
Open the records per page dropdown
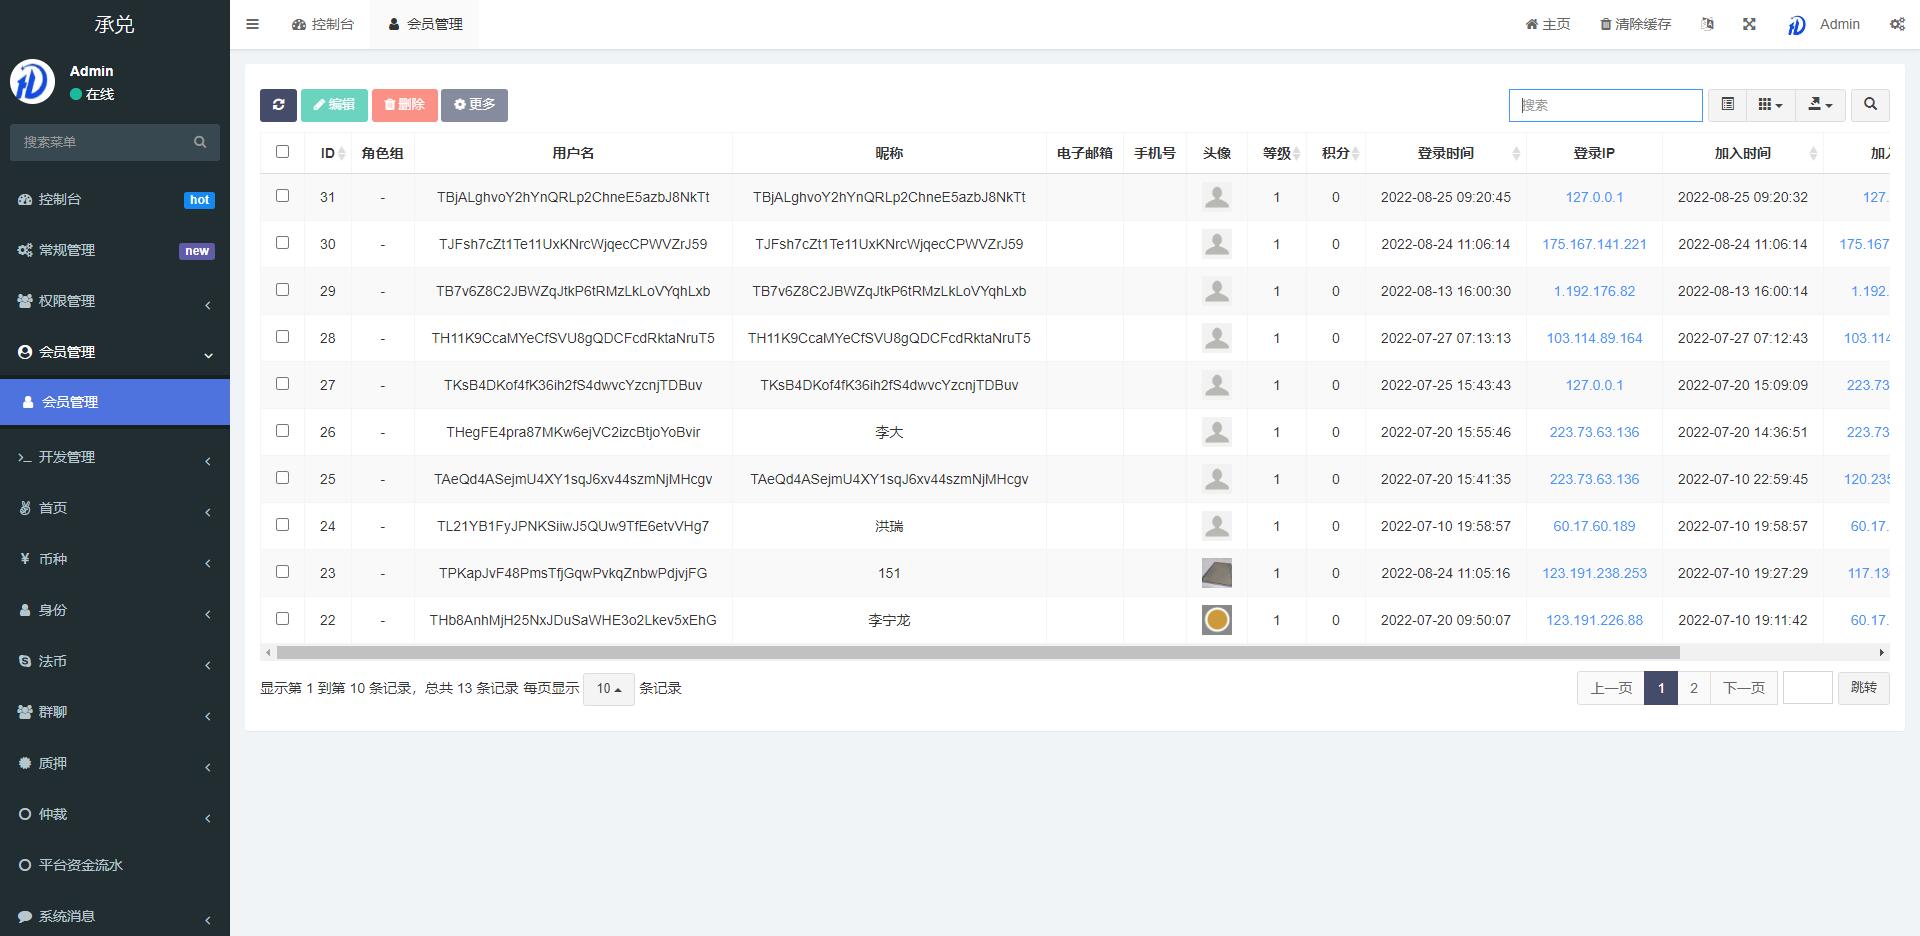608,689
